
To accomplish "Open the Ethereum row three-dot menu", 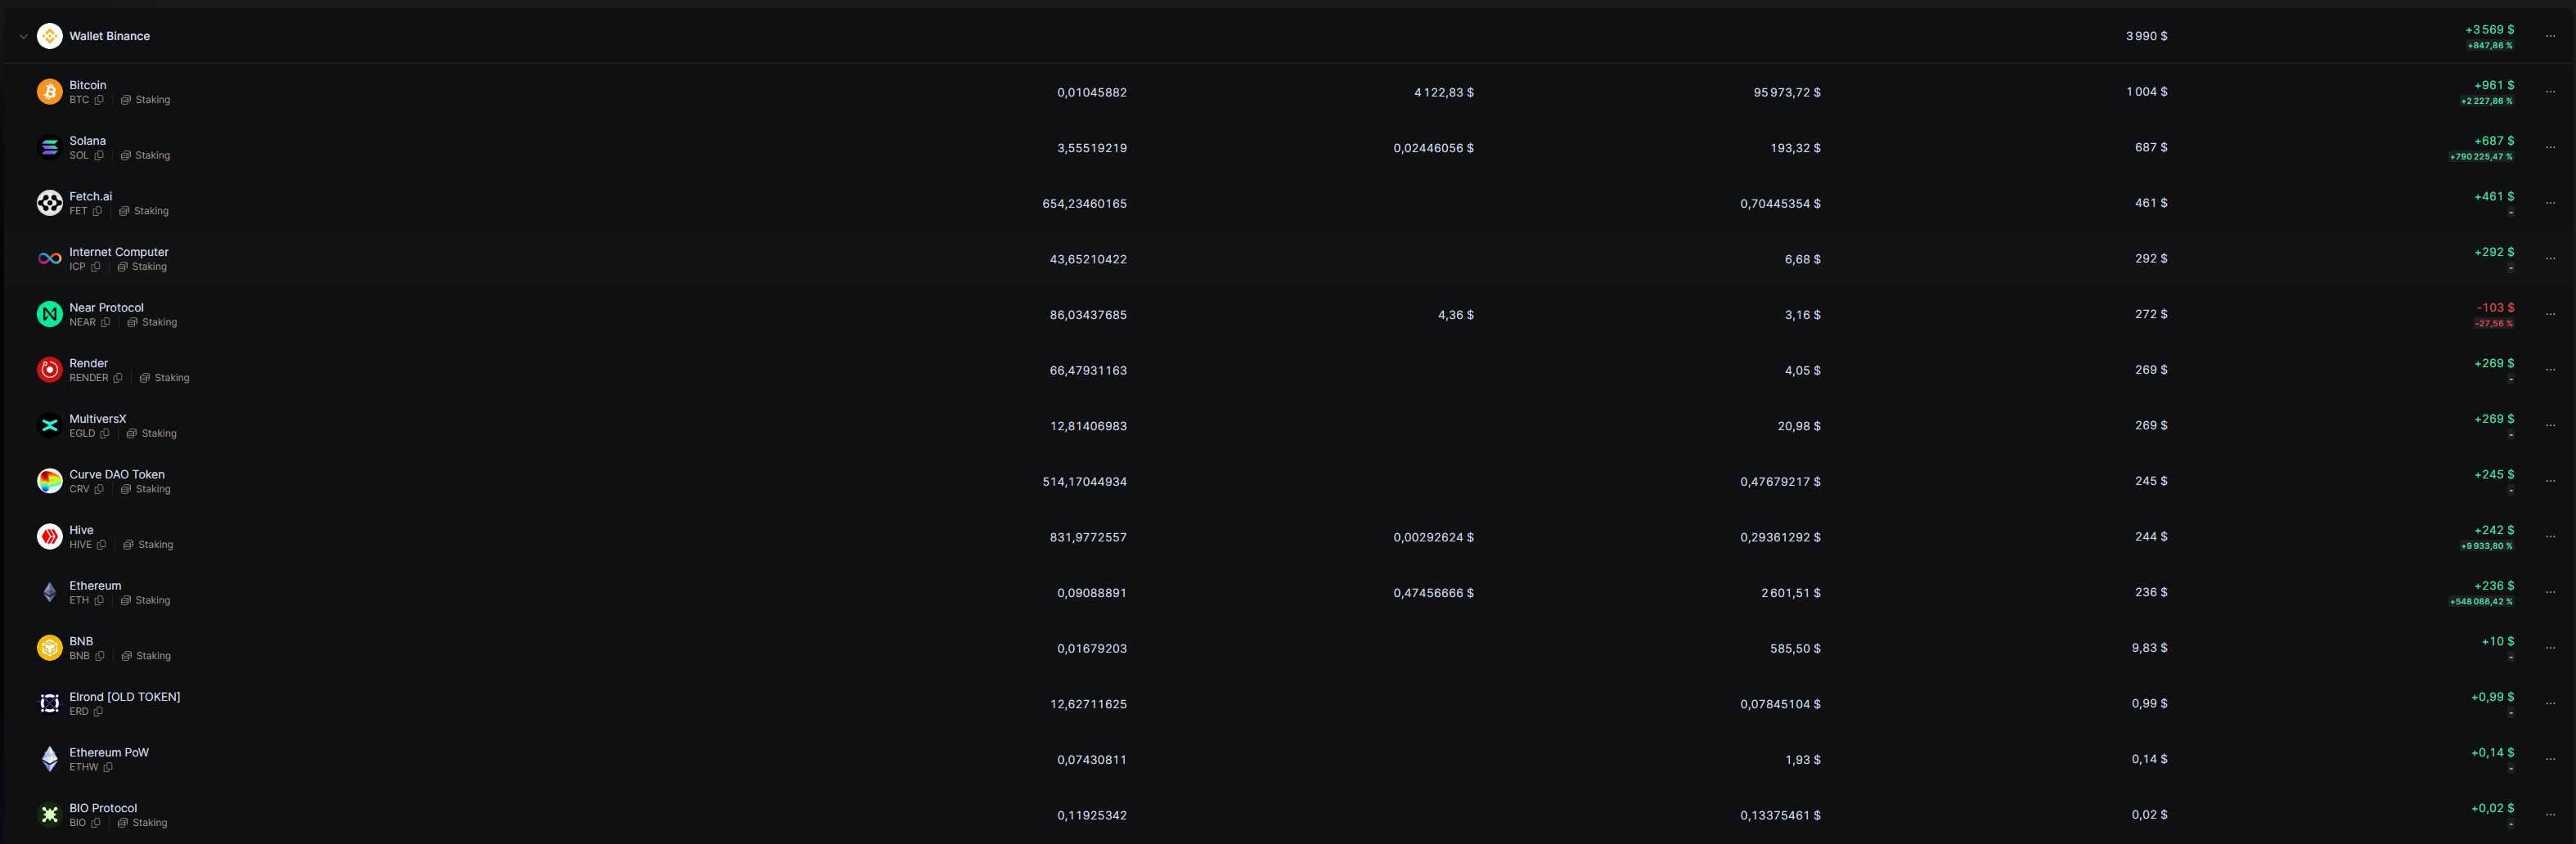I will tap(2550, 592).
